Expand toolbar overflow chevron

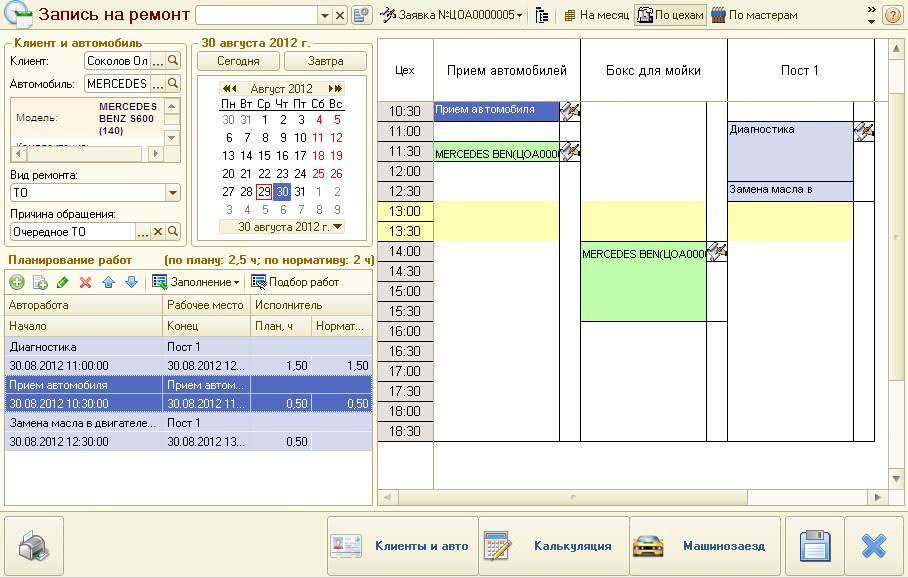pyautogui.click(x=872, y=10)
